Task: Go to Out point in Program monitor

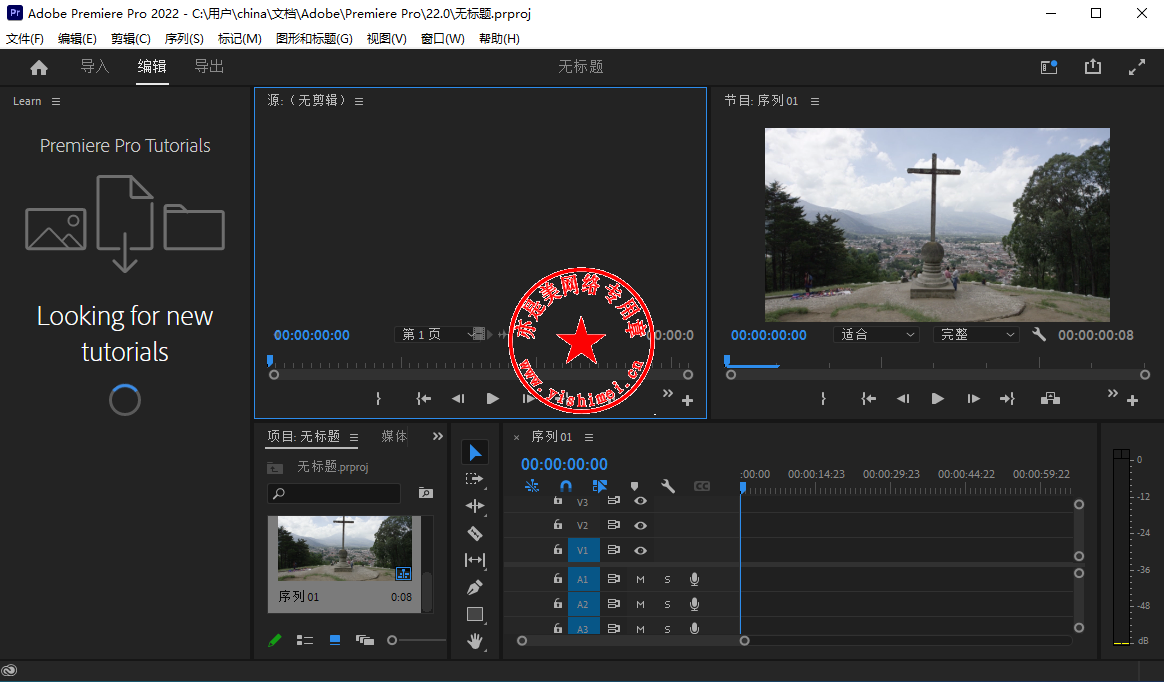Action: (1007, 399)
